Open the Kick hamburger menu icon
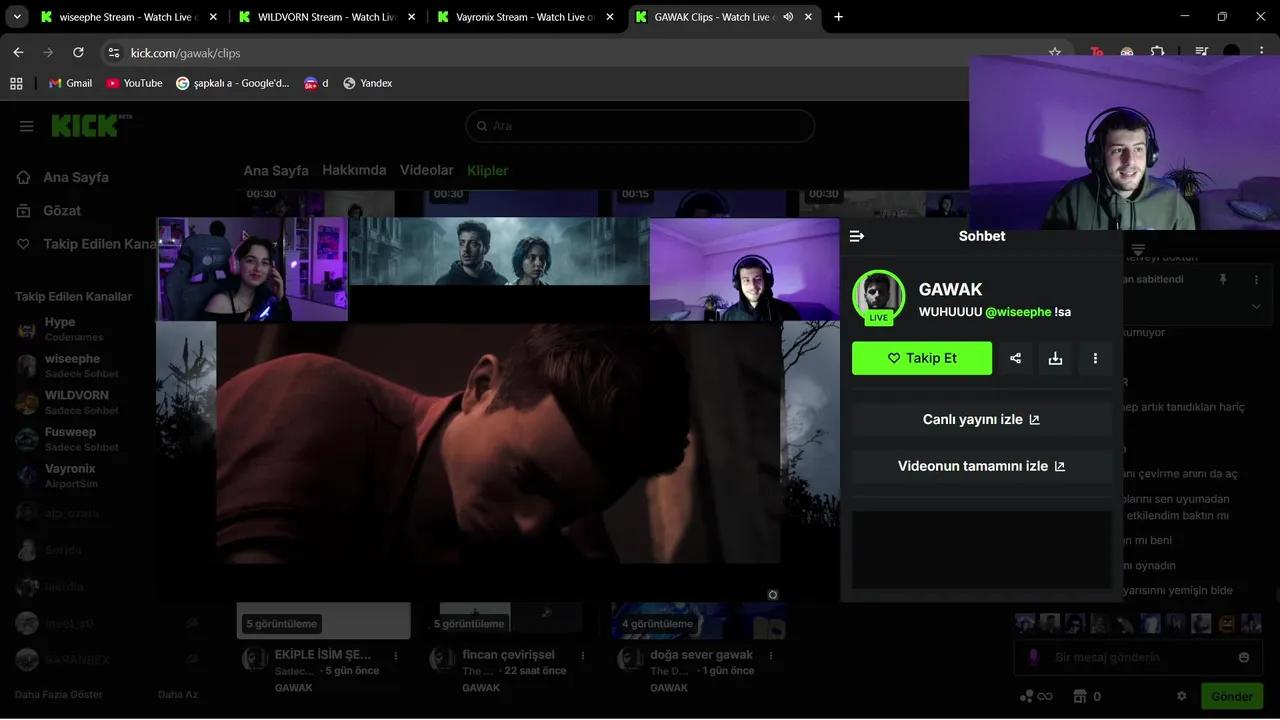Image resolution: width=1280 pixels, height=720 pixels. [27, 126]
